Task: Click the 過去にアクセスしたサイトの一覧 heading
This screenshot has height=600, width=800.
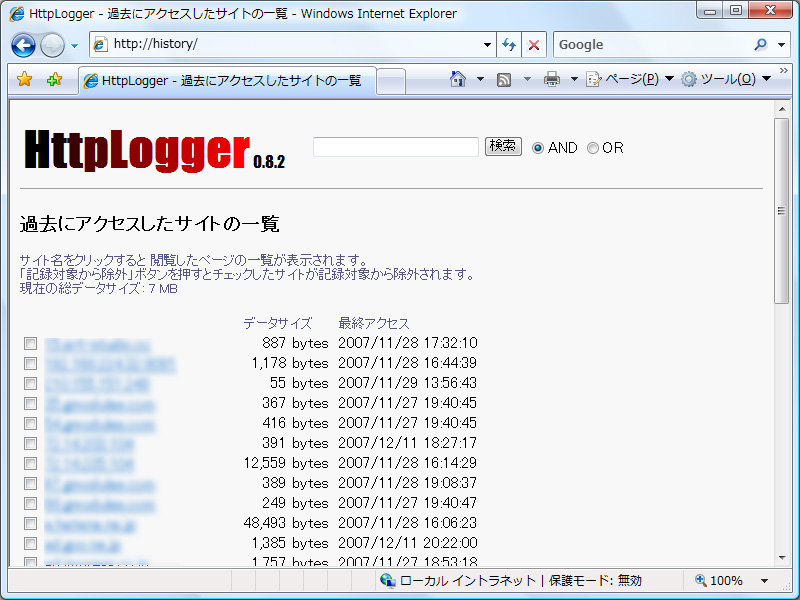Action: (x=149, y=224)
